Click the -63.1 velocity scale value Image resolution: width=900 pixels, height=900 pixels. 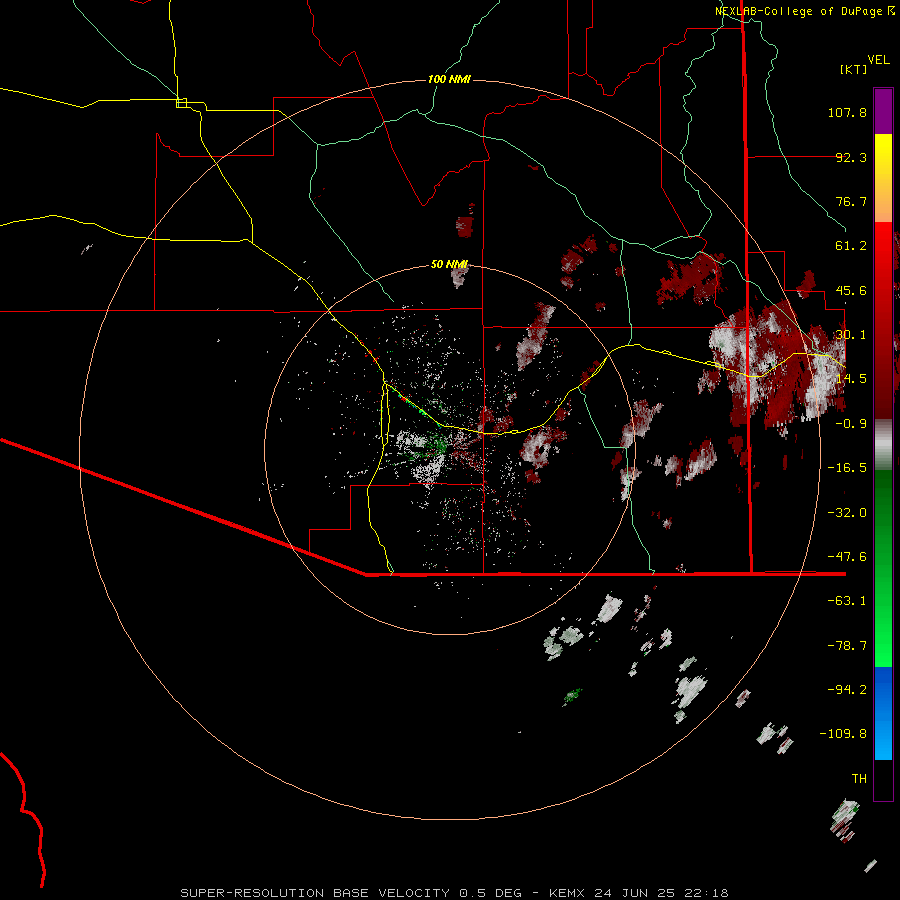(x=847, y=601)
